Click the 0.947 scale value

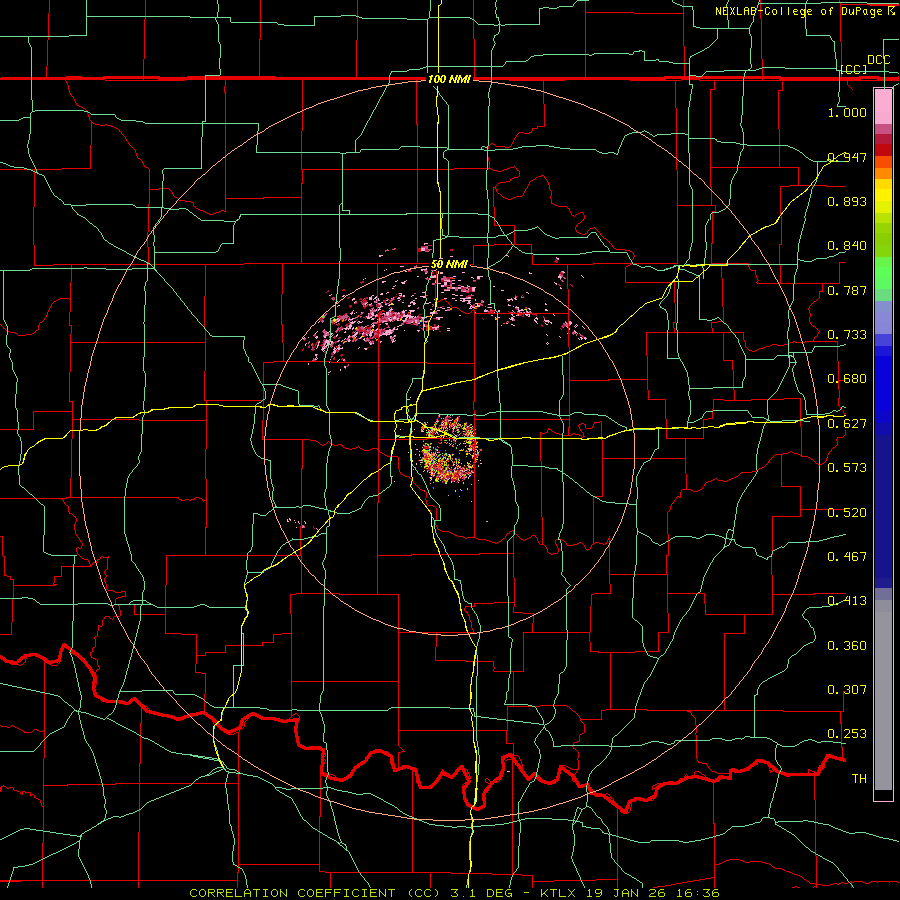(x=847, y=157)
